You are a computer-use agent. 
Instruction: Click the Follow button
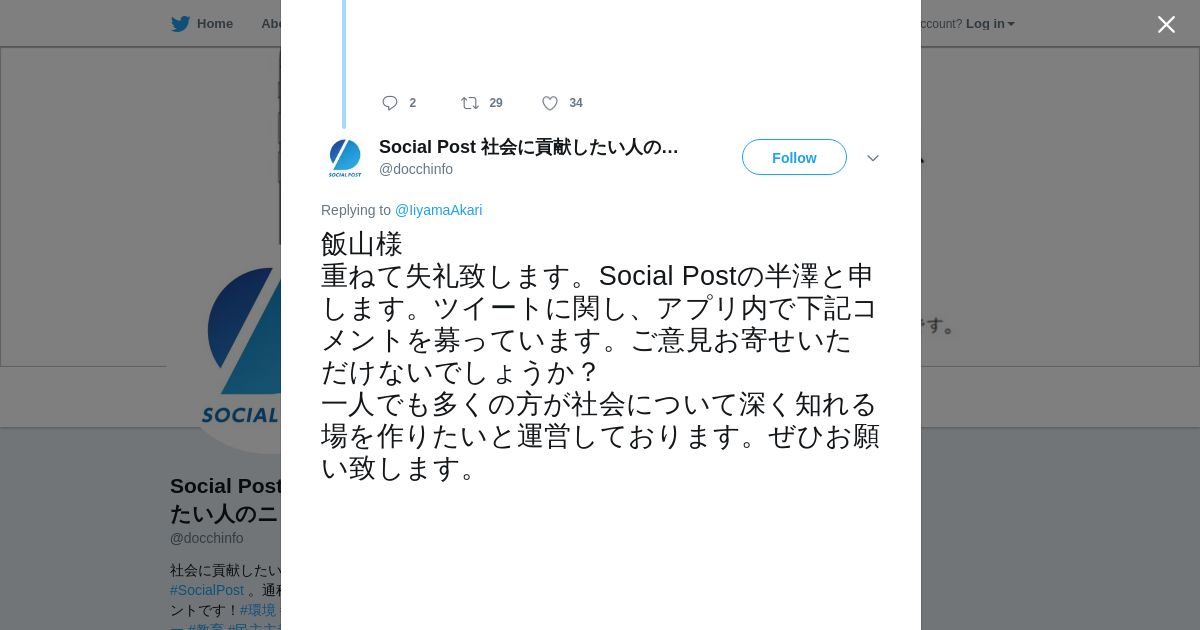[x=794, y=157]
